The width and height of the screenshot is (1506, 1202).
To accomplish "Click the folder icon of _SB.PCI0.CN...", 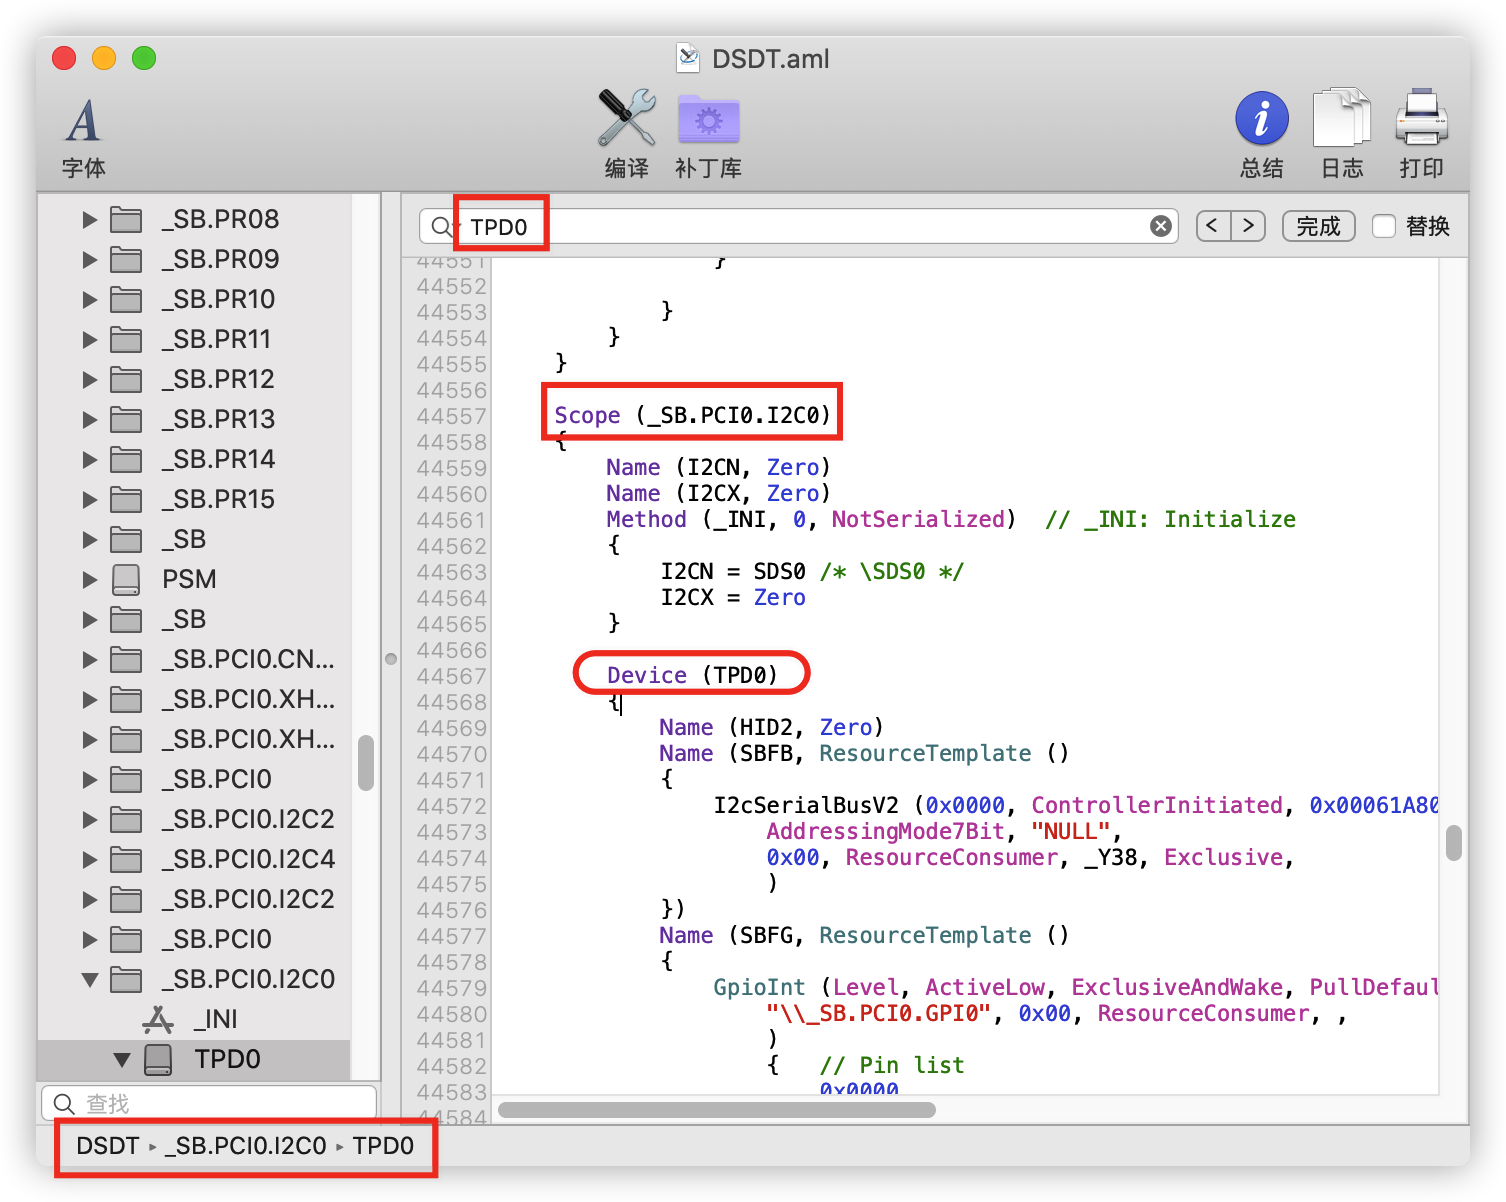I will pos(126,659).
